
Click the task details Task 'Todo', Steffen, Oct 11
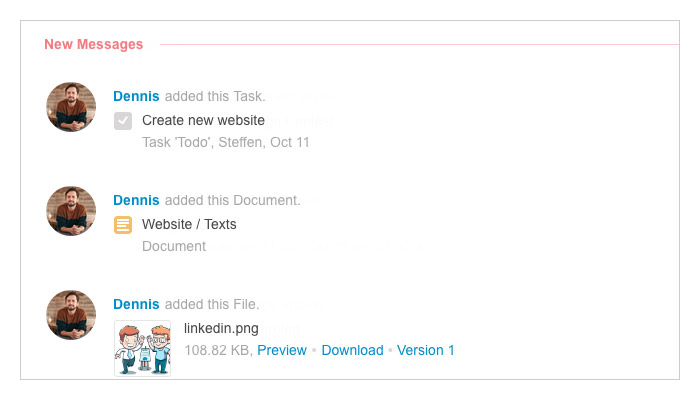pos(225,142)
